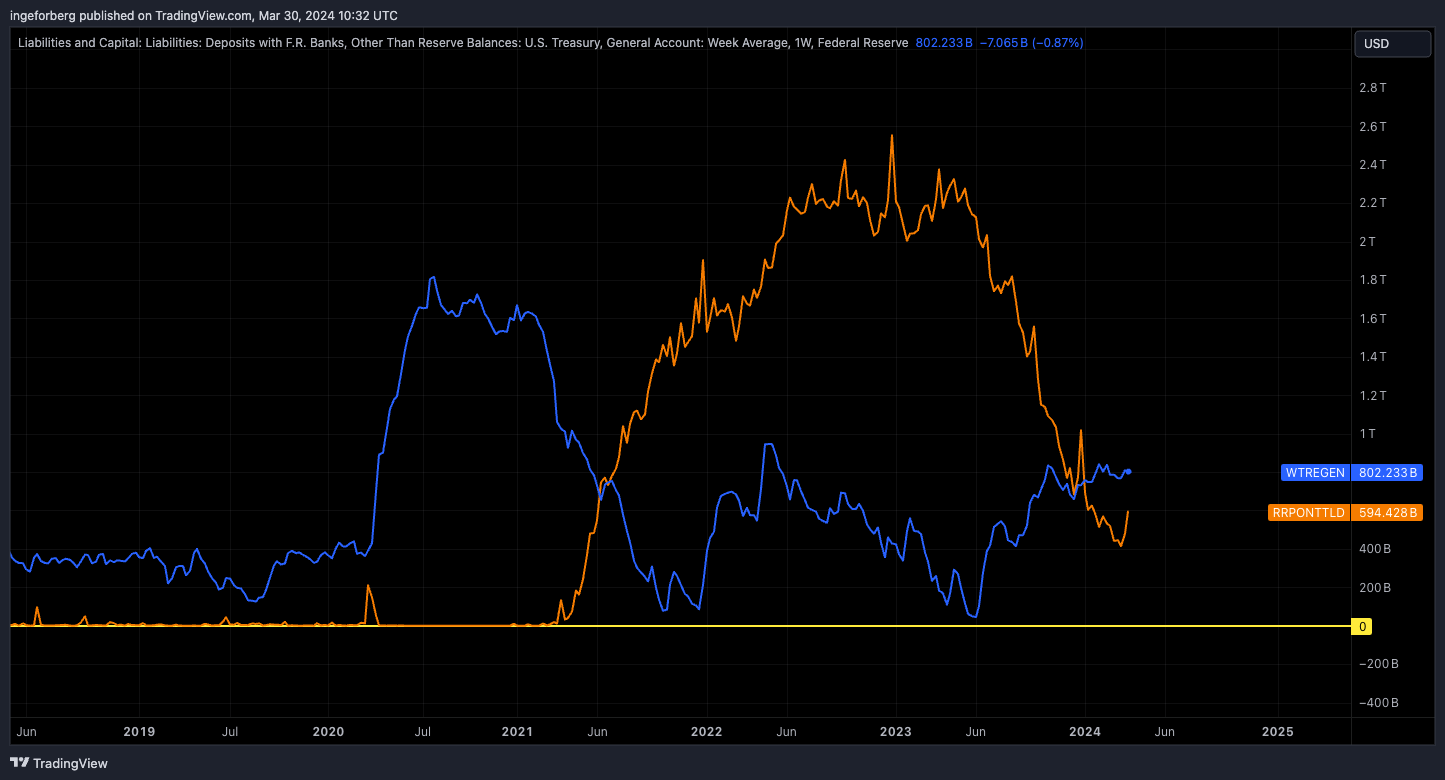Click the chart title legend text
The height and width of the screenshot is (780, 1445).
coord(463,43)
